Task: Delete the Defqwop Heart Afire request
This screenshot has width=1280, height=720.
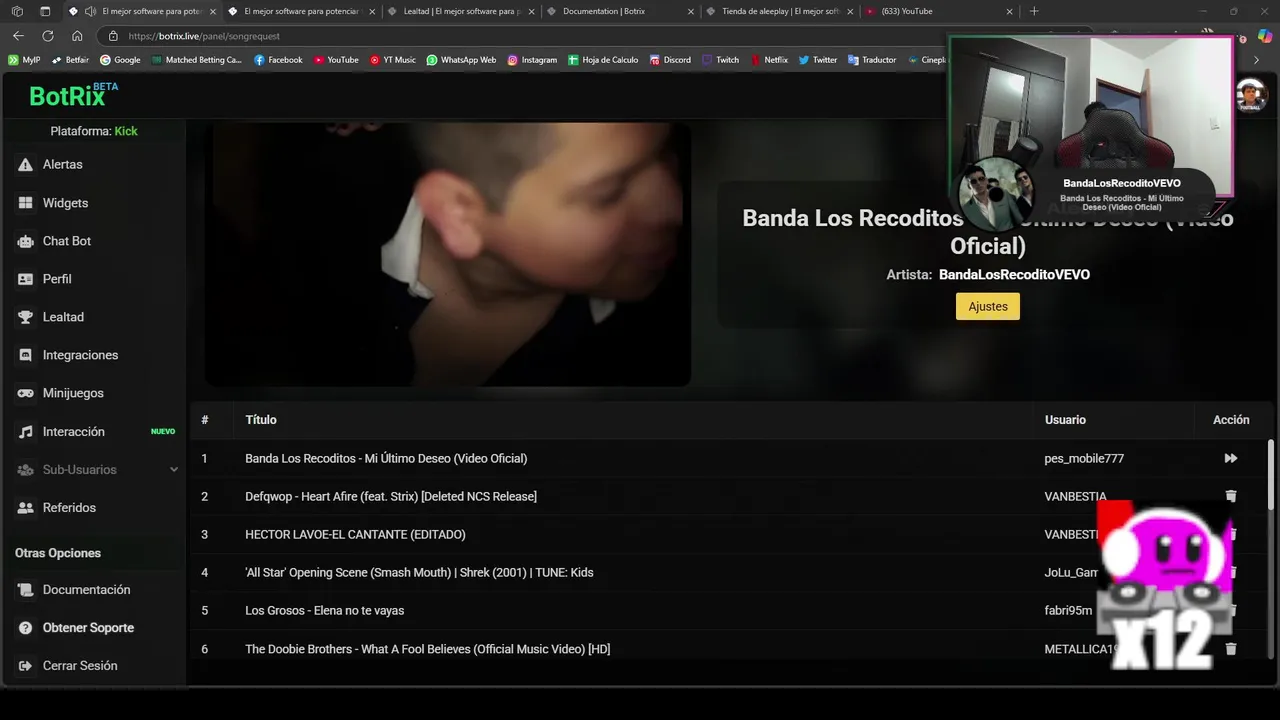Action: [x=1231, y=496]
